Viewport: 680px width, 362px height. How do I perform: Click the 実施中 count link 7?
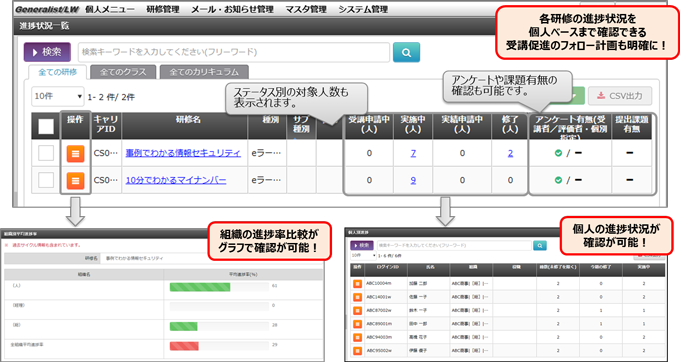click(x=413, y=153)
